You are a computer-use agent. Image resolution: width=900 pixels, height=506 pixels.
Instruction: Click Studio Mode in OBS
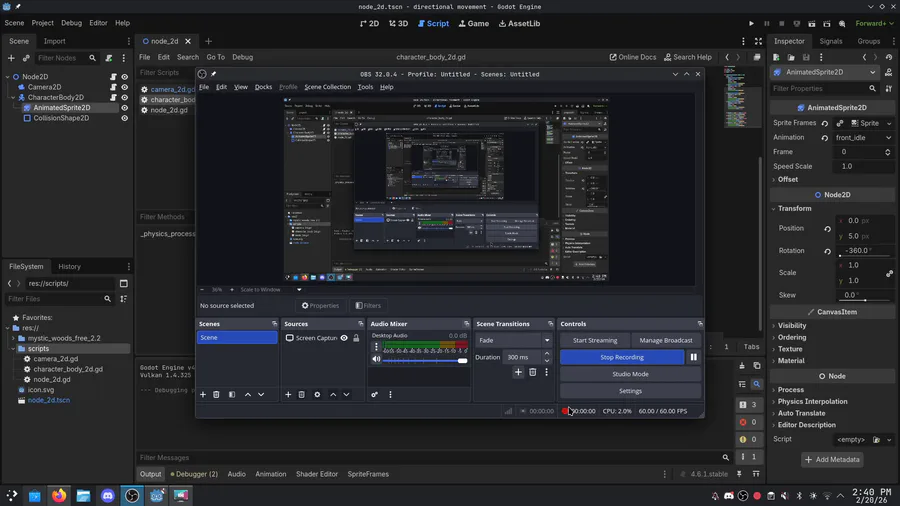pos(630,374)
